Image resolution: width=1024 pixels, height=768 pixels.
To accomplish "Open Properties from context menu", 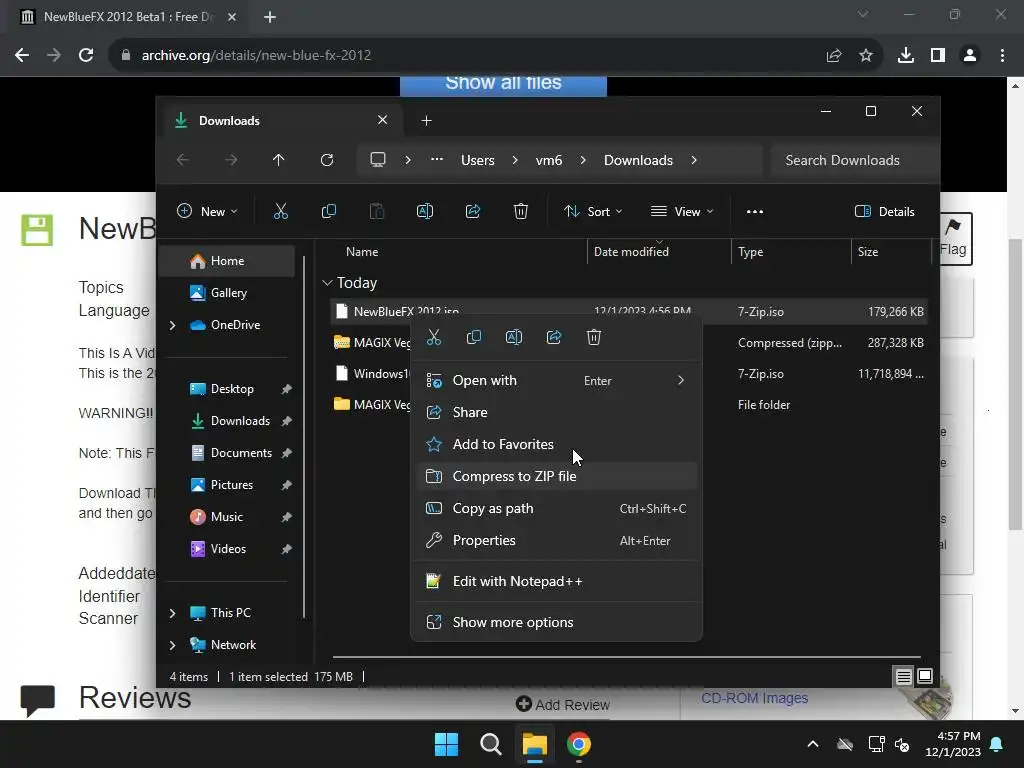I will (556, 540).
